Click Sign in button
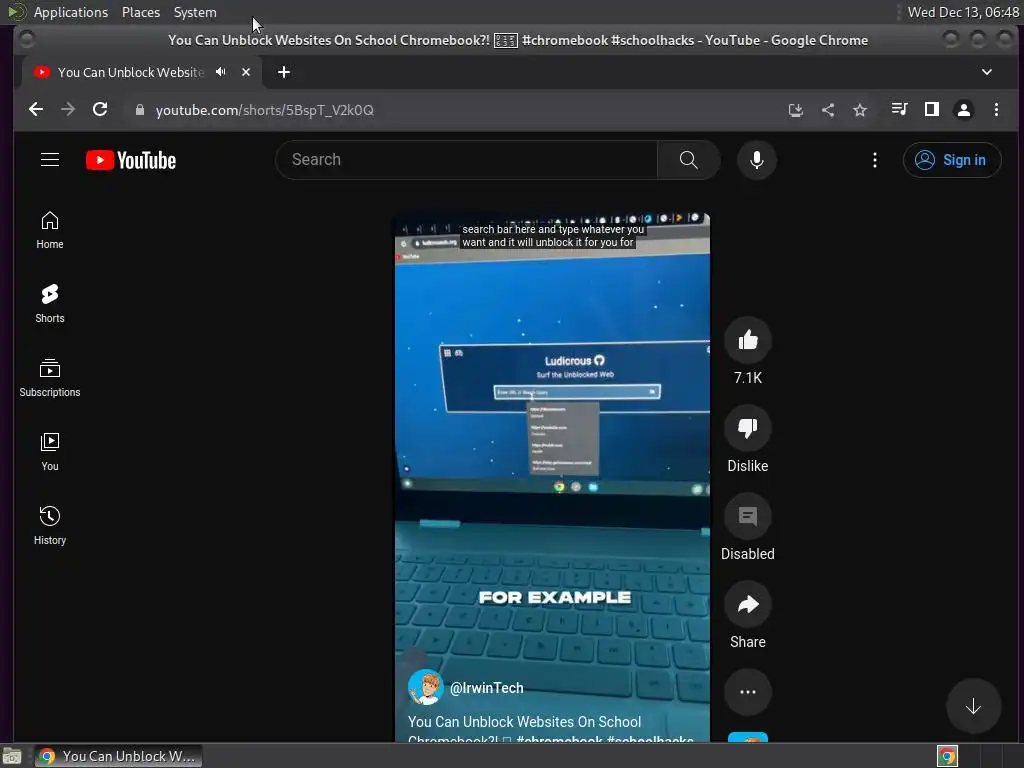This screenshot has height=768, width=1024. [x=952, y=160]
